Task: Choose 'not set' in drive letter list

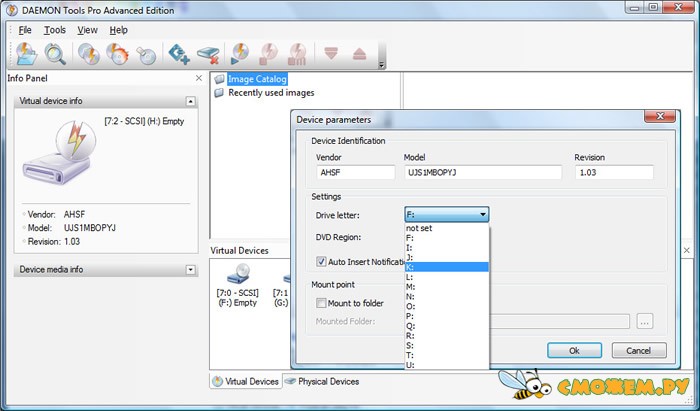Action: click(x=446, y=228)
